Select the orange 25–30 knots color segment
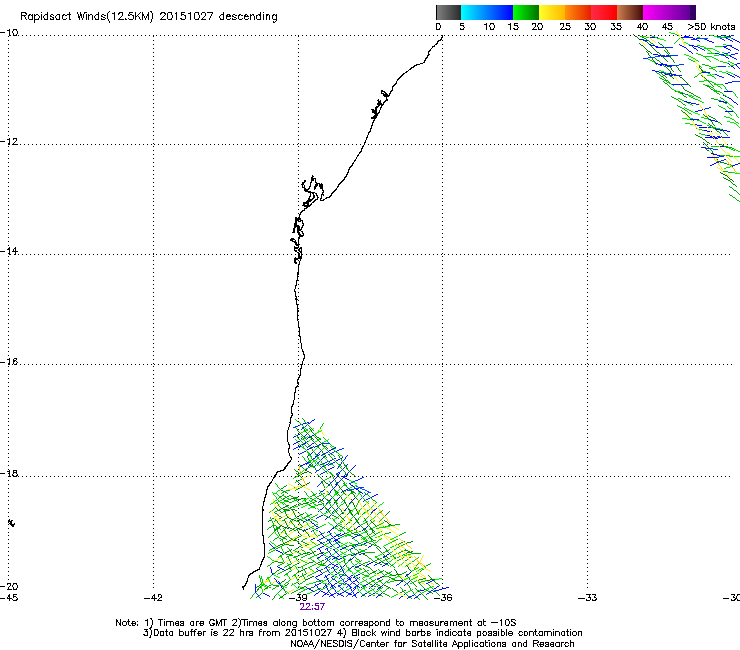 (578, 12)
